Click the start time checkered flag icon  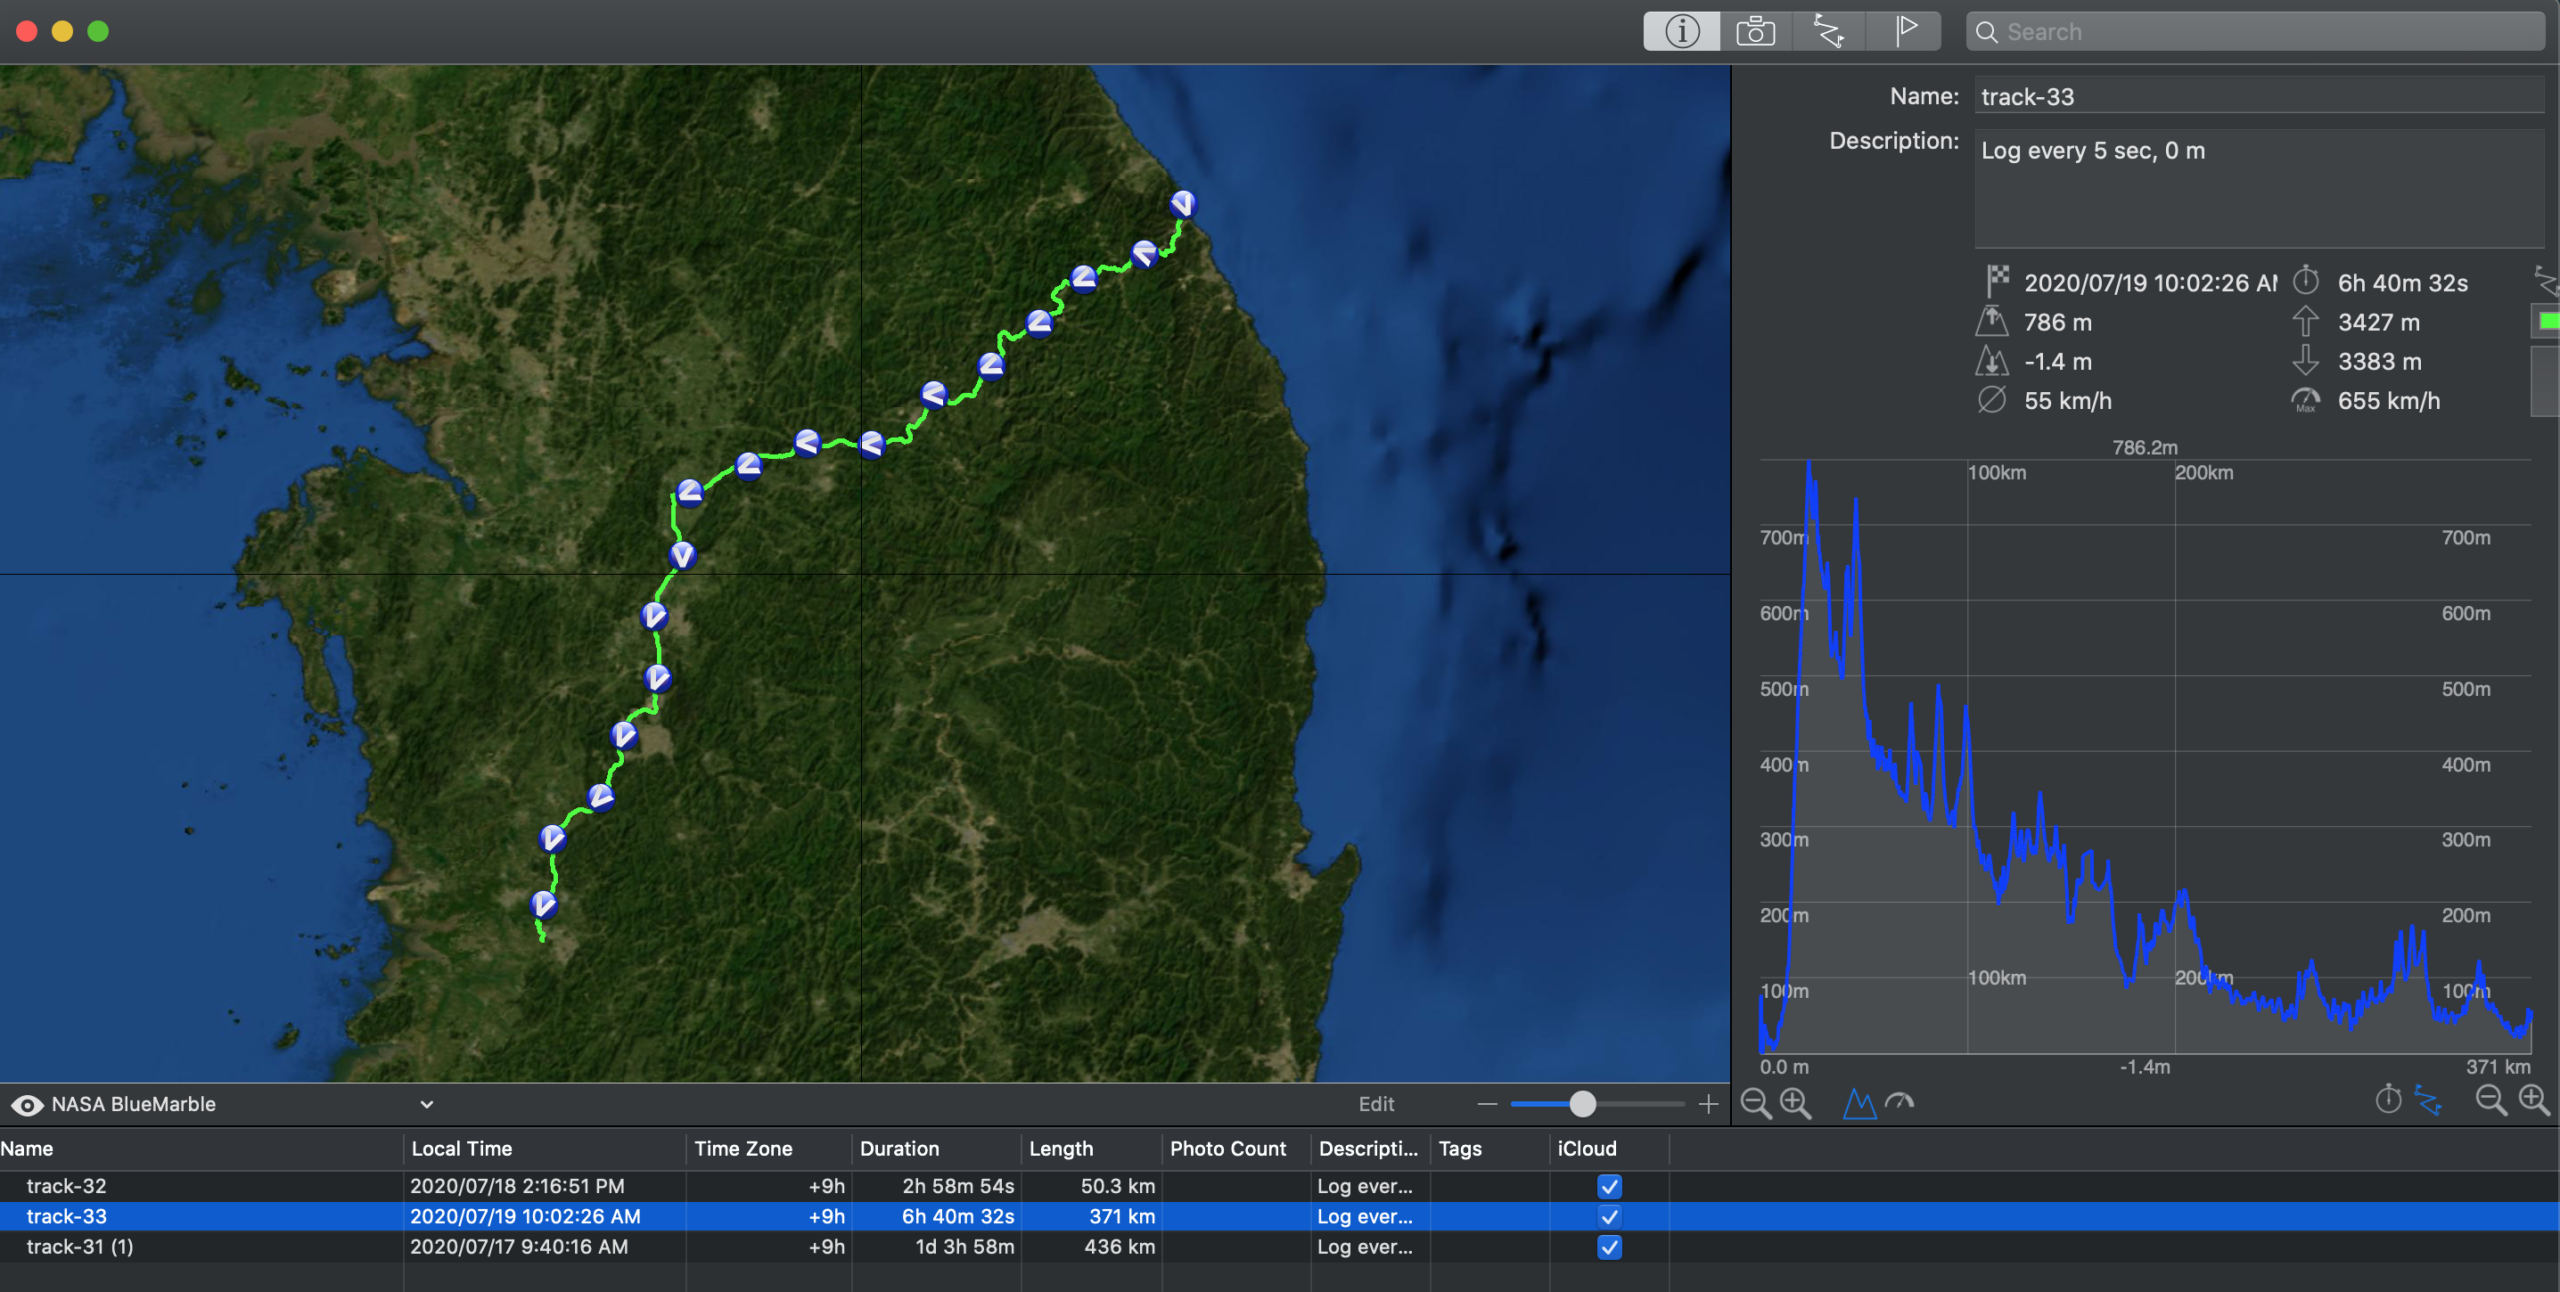tap(1997, 281)
